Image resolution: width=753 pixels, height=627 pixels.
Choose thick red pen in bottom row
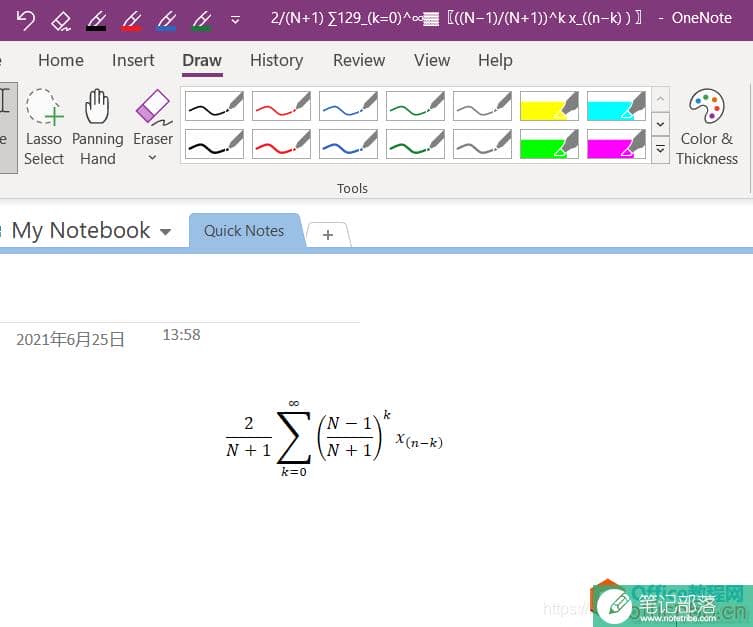pyautogui.click(x=281, y=144)
